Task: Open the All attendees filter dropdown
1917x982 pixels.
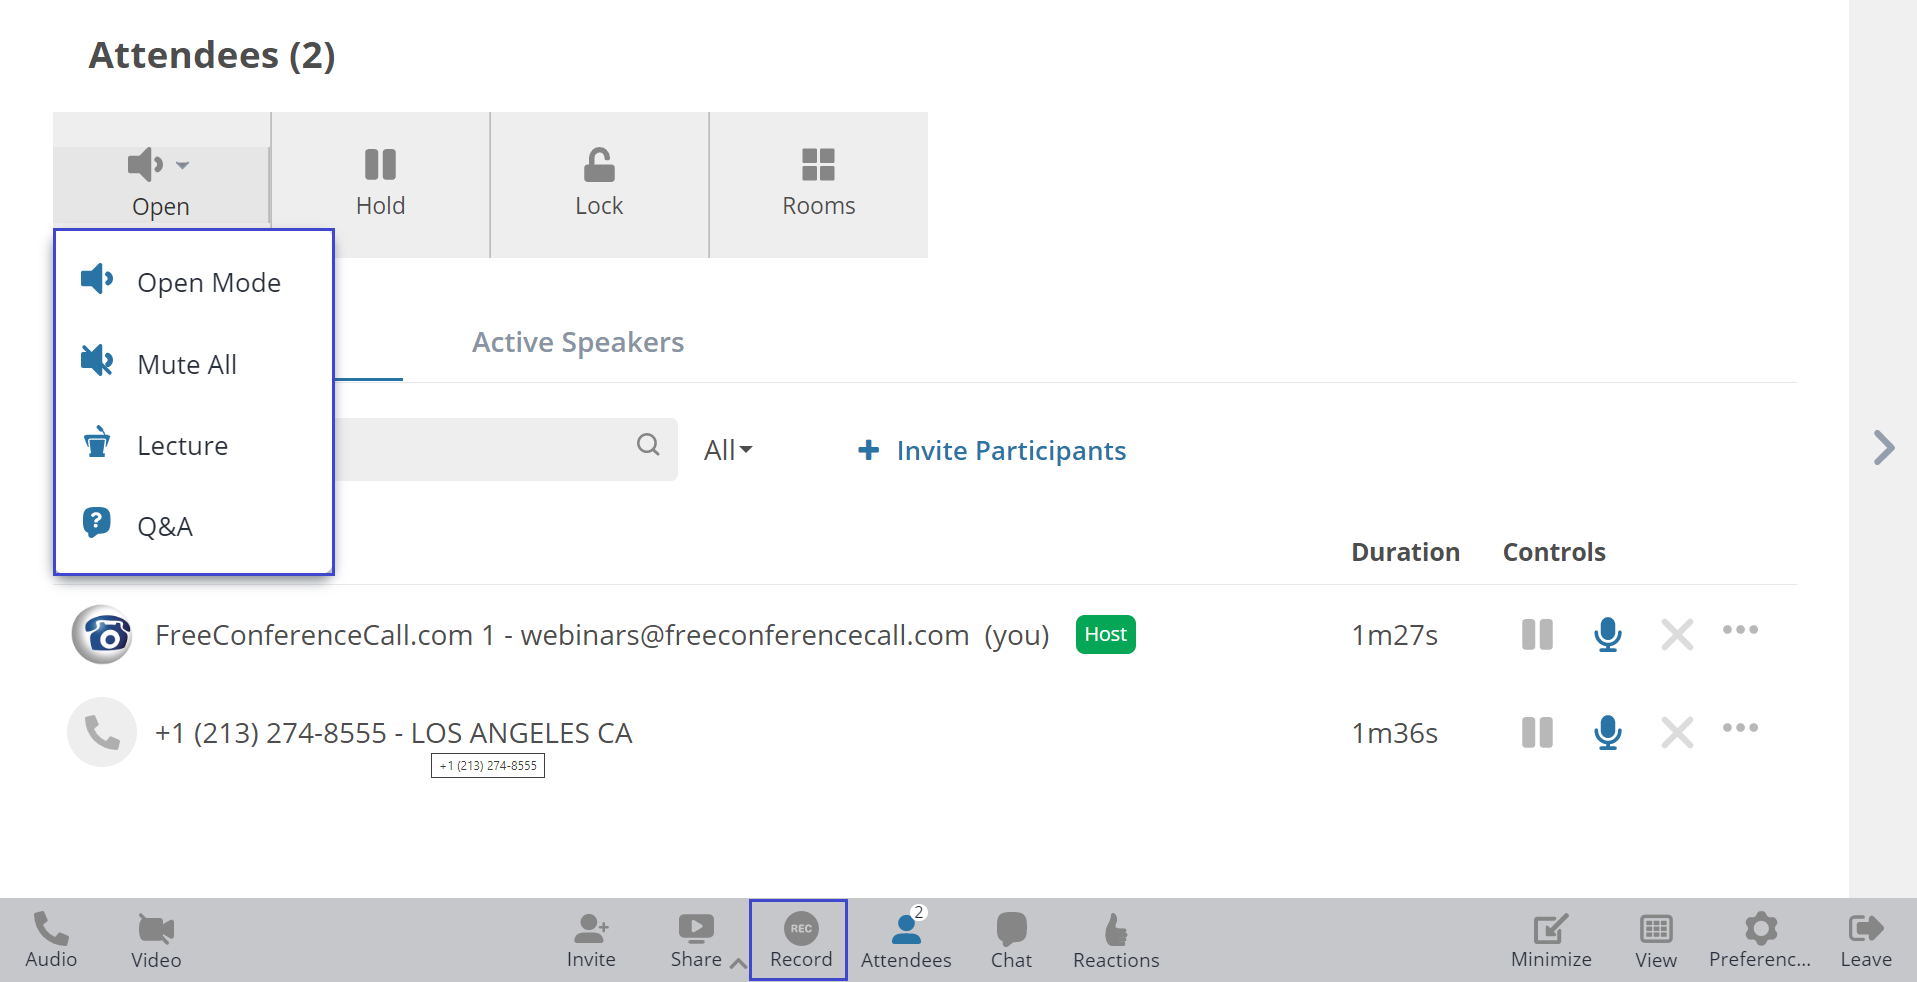Action: [728, 450]
